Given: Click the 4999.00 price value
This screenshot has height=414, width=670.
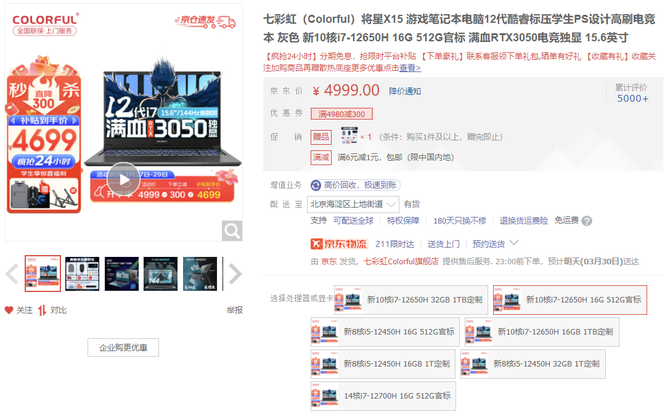Looking at the screenshot, I should coord(351,90).
